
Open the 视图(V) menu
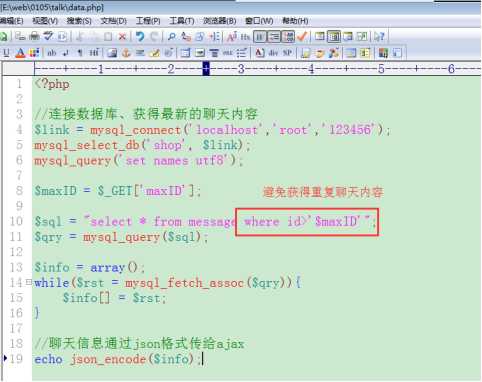45,21
